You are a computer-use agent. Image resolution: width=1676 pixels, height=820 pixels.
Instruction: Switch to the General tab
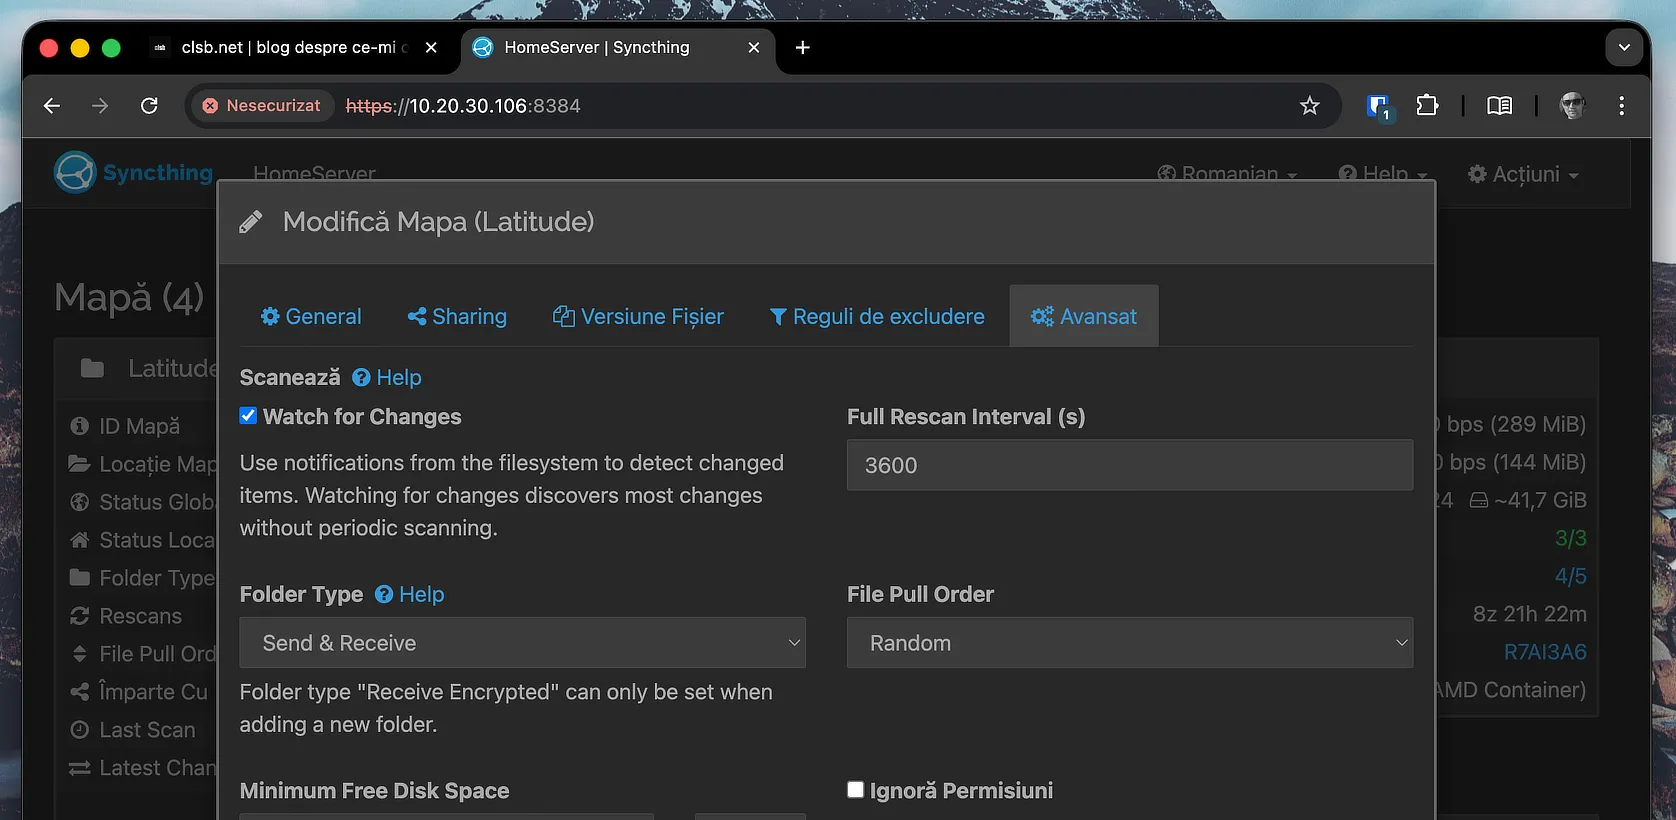[311, 317]
